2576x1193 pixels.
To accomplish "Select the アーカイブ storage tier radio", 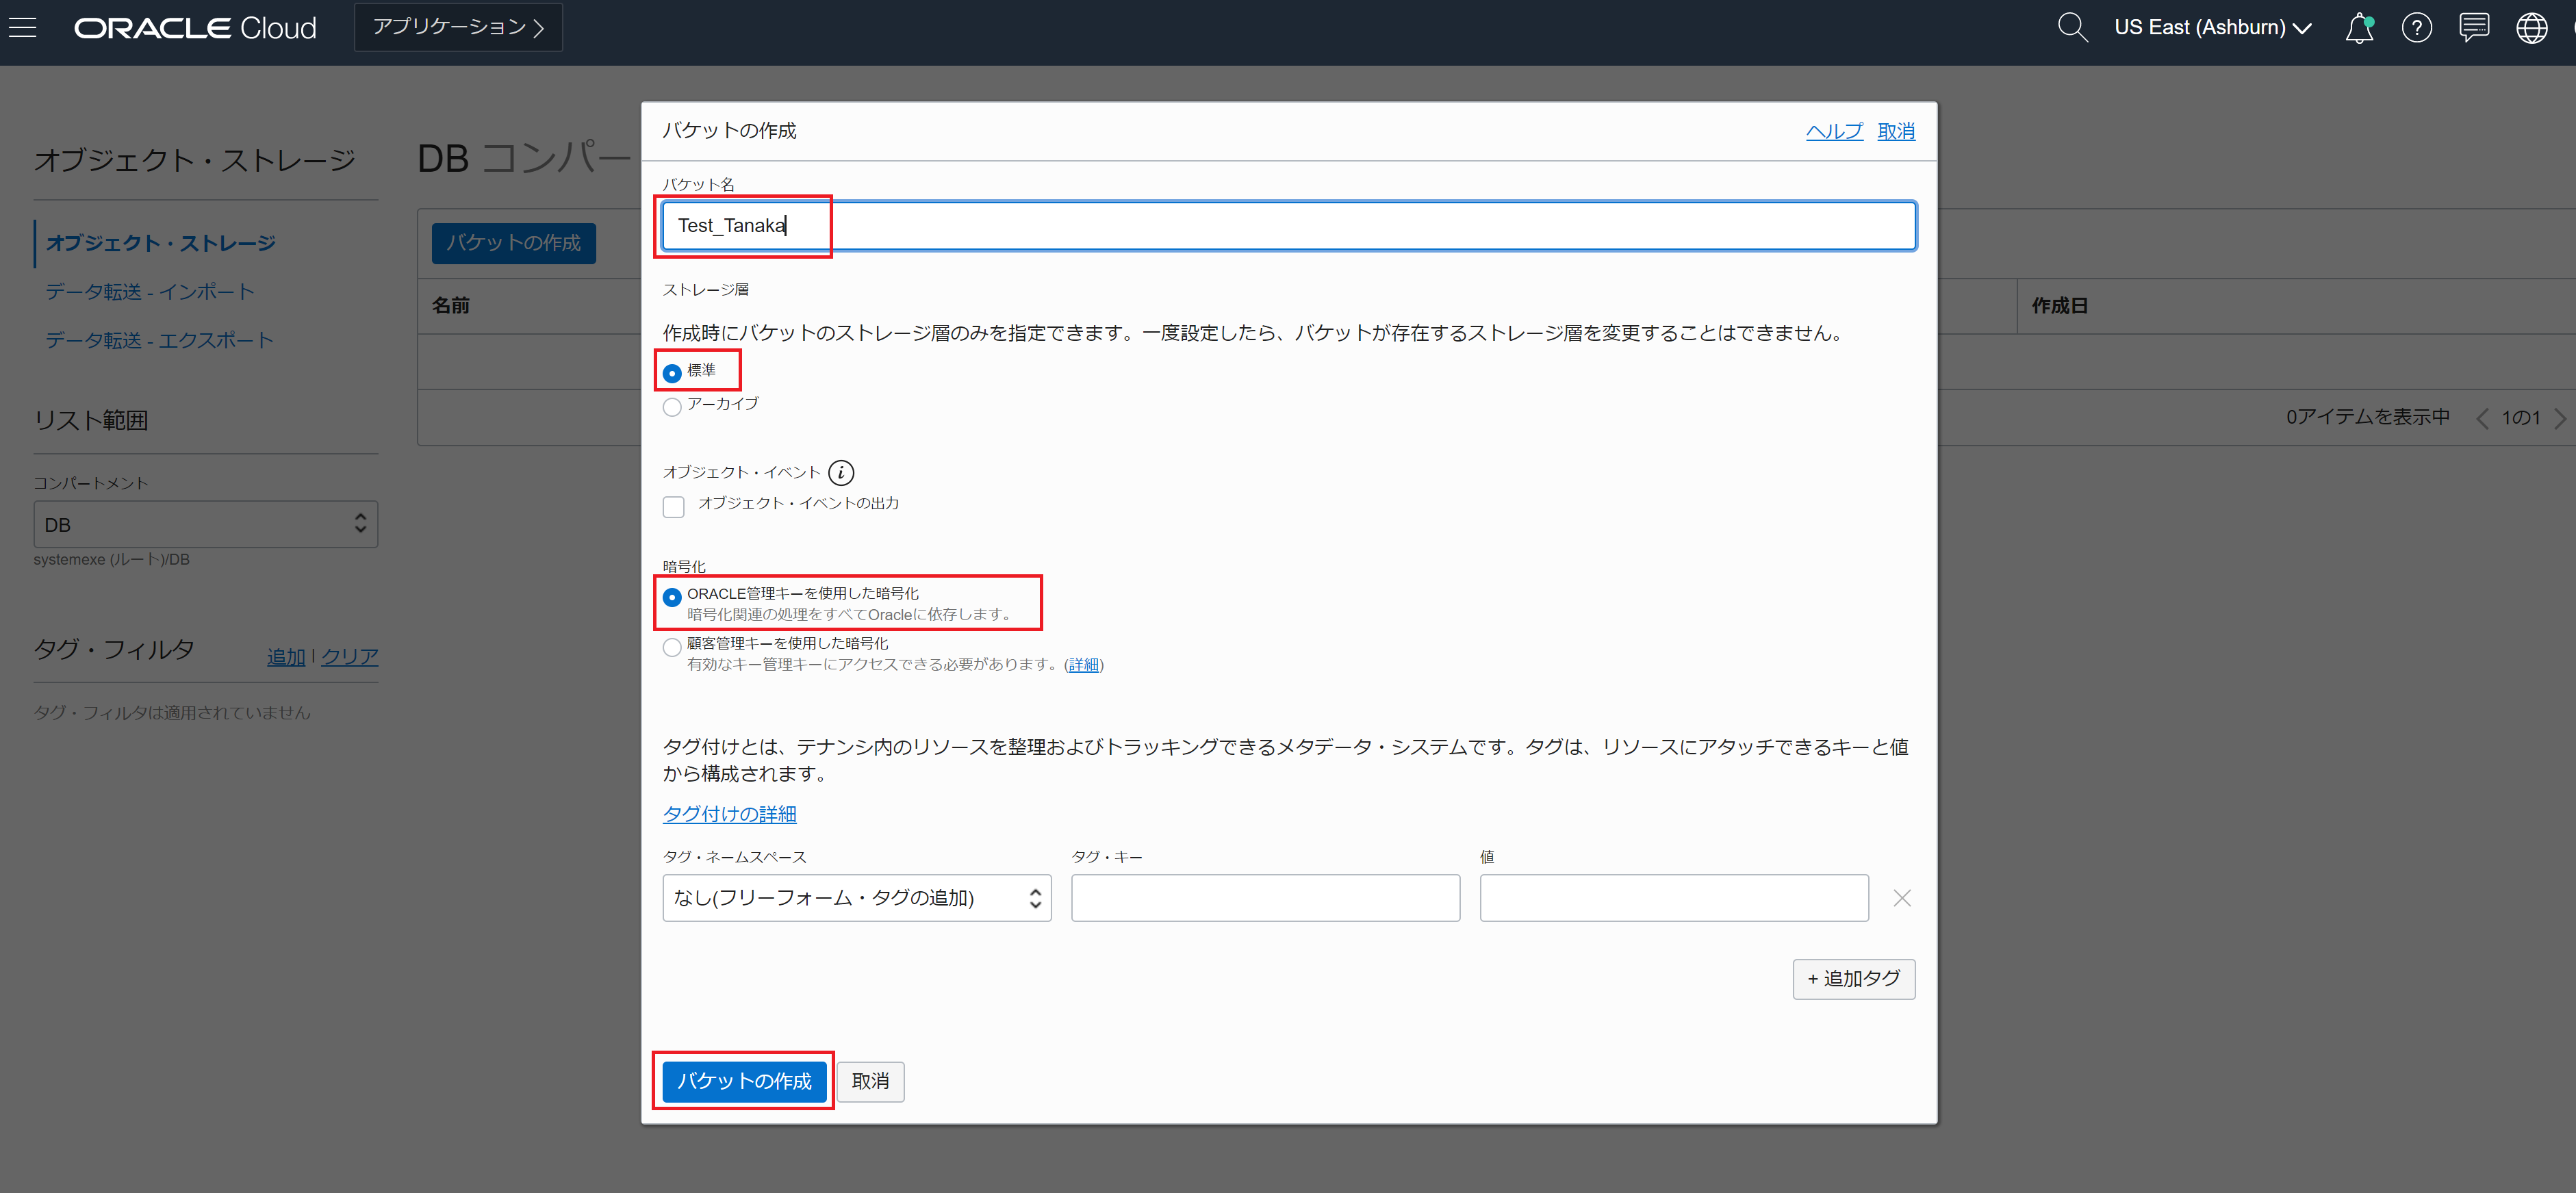I will pyautogui.click(x=672, y=406).
